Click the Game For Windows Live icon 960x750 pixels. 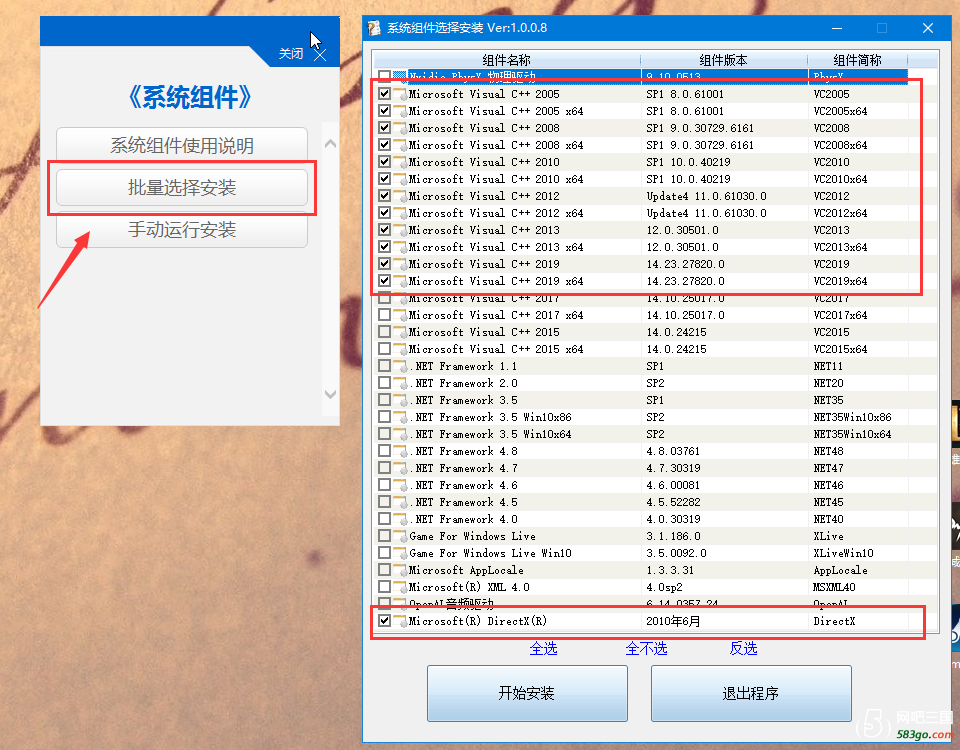pyautogui.click(x=400, y=536)
